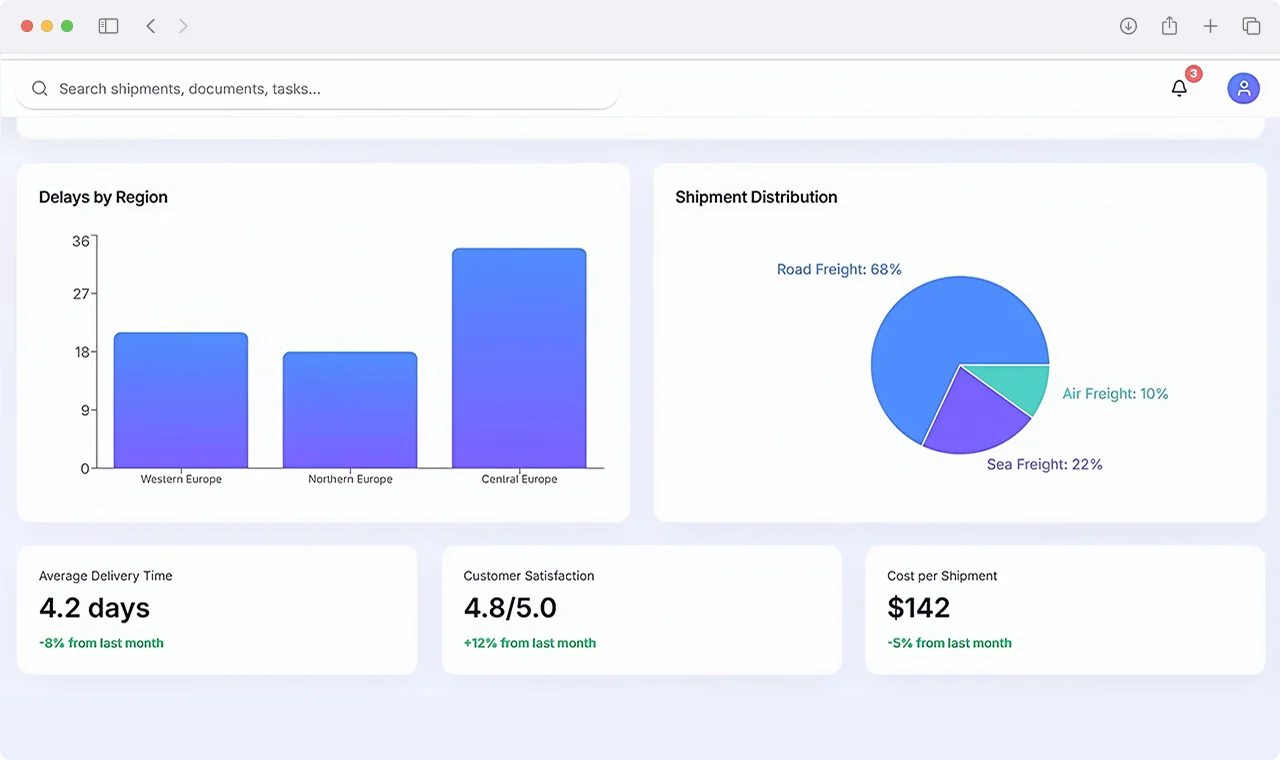The width and height of the screenshot is (1280, 760).
Task: Open the user profile avatar
Action: [1243, 88]
